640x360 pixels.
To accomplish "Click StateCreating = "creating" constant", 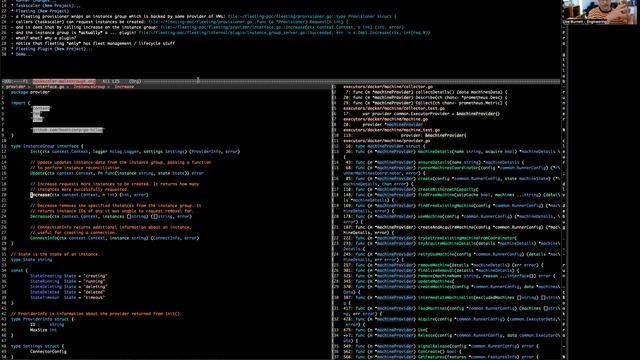I will pos(69,276).
